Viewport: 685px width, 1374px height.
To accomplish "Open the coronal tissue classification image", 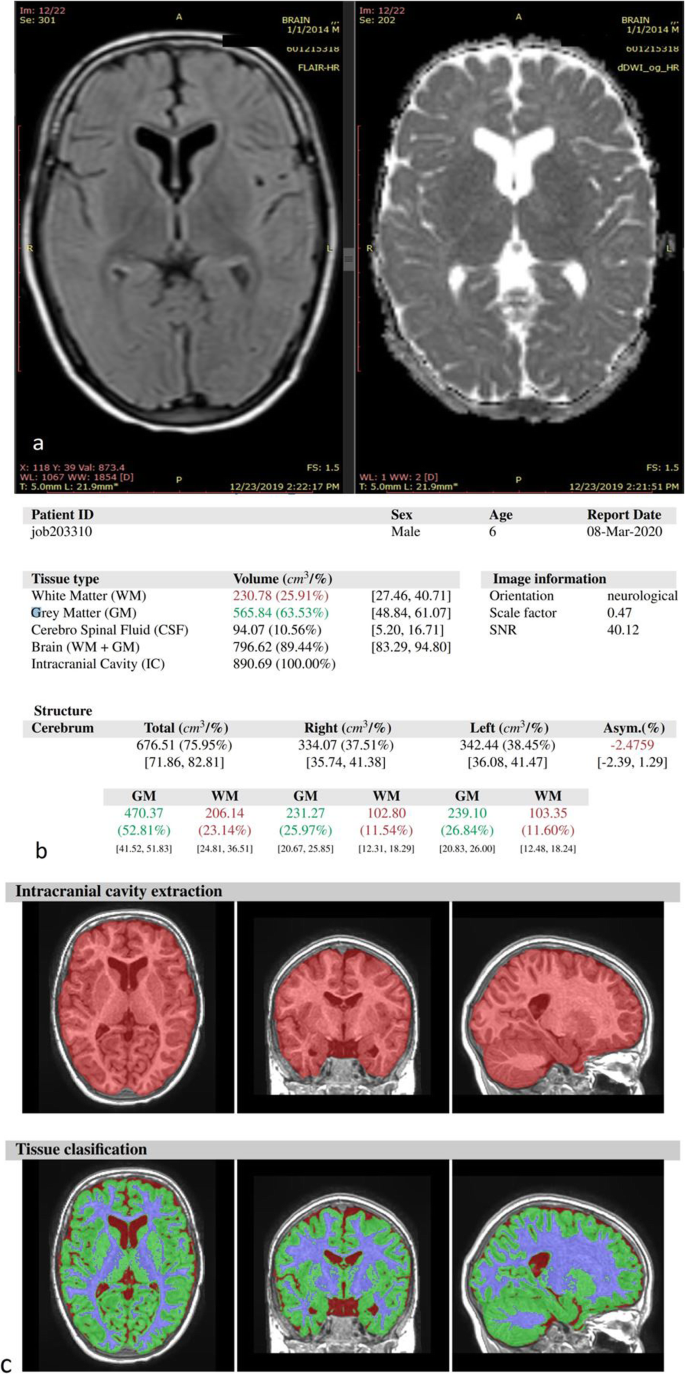I will pyautogui.click(x=341, y=1267).
